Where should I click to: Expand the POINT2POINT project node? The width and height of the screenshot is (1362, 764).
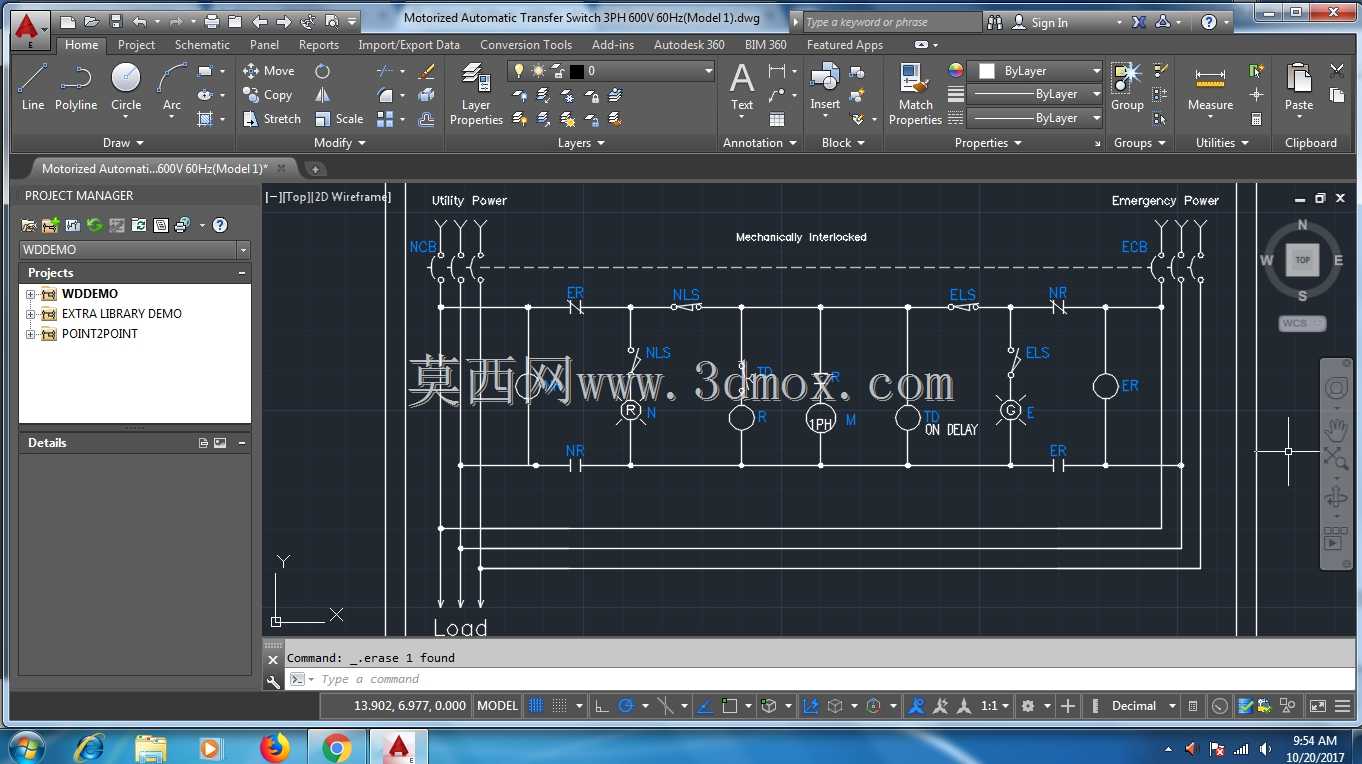30,334
